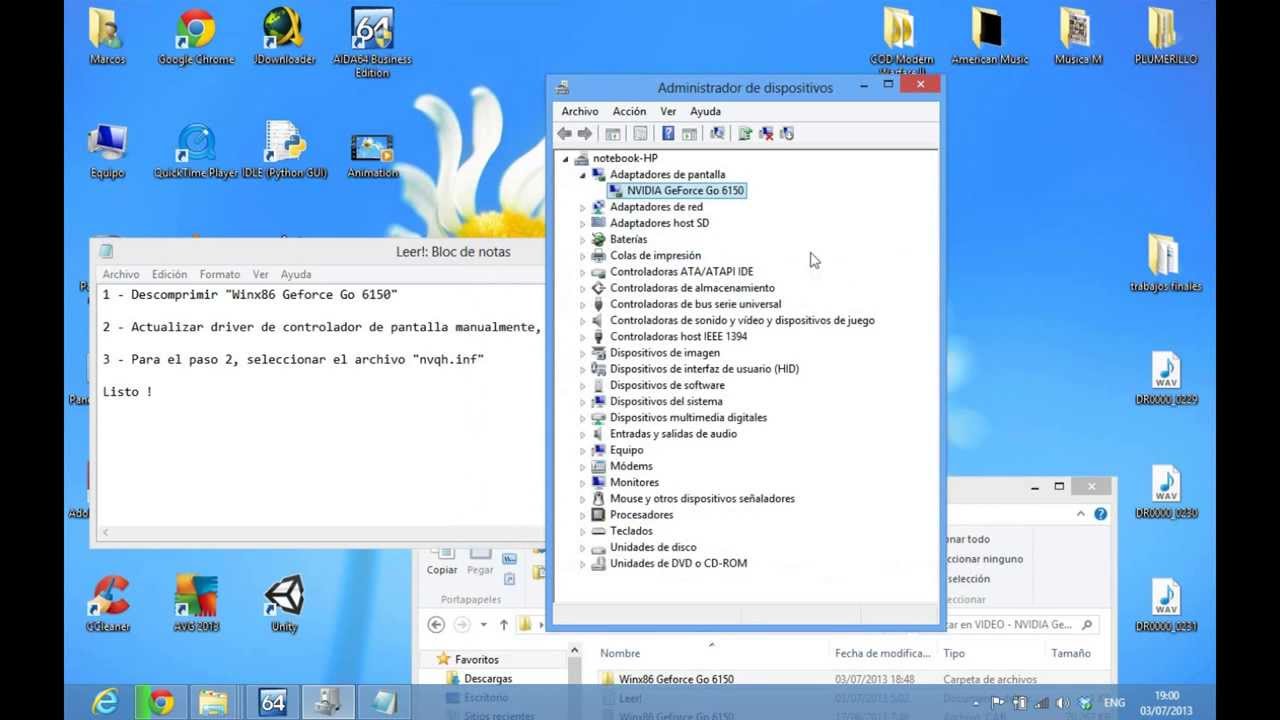Select Unidades de disco in device tree
The image size is (1280, 720).
pyautogui.click(x=653, y=547)
